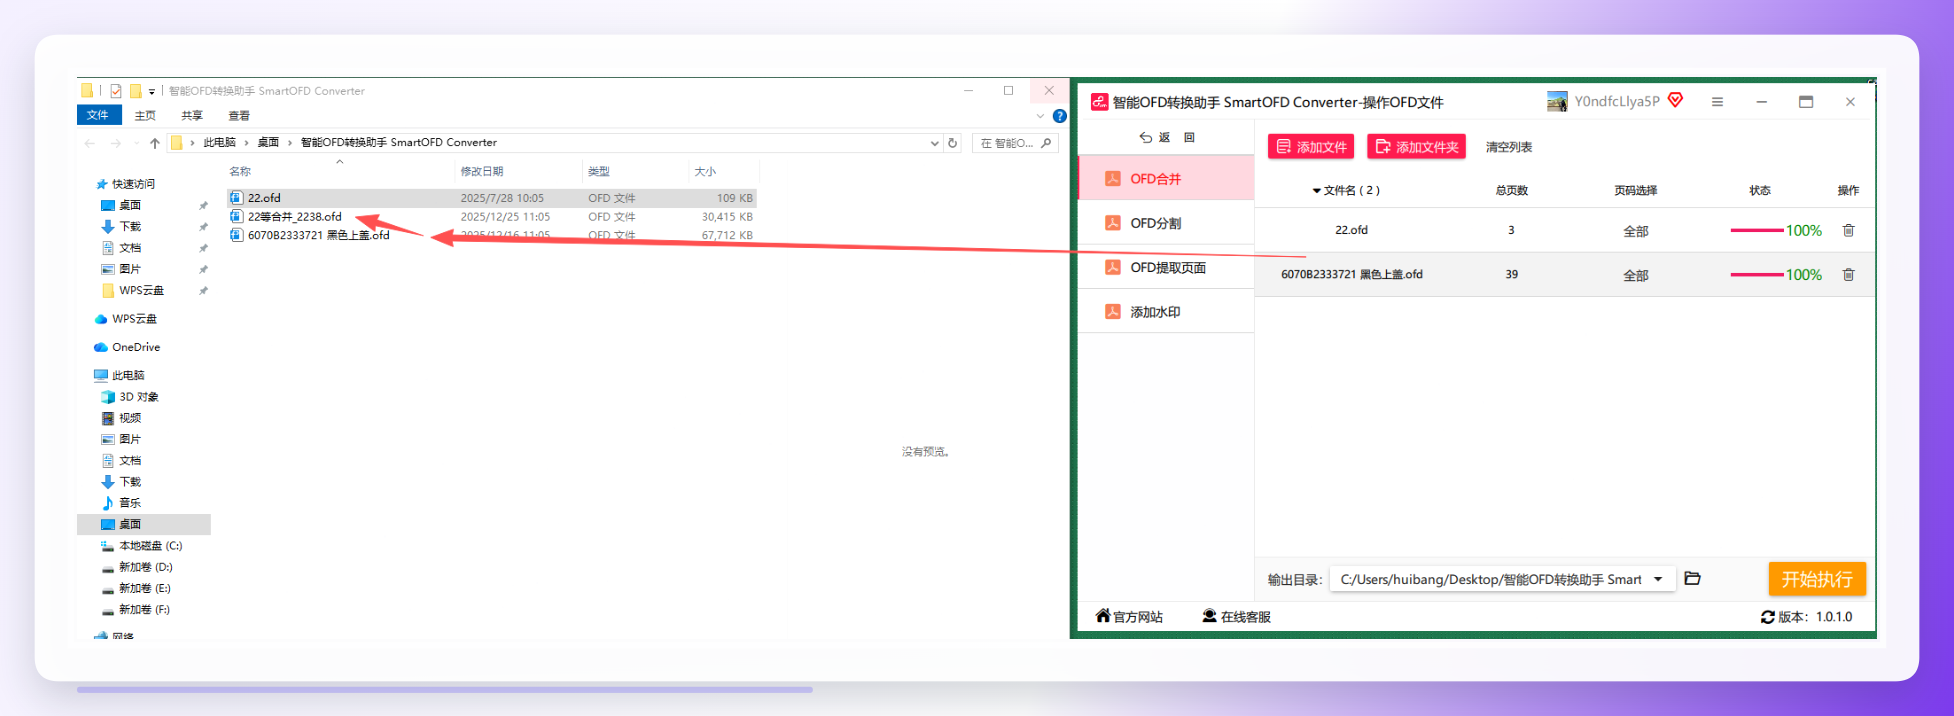Open 新加卷 (E:) in sidebar
The height and width of the screenshot is (716, 1954).
point(145,588)
